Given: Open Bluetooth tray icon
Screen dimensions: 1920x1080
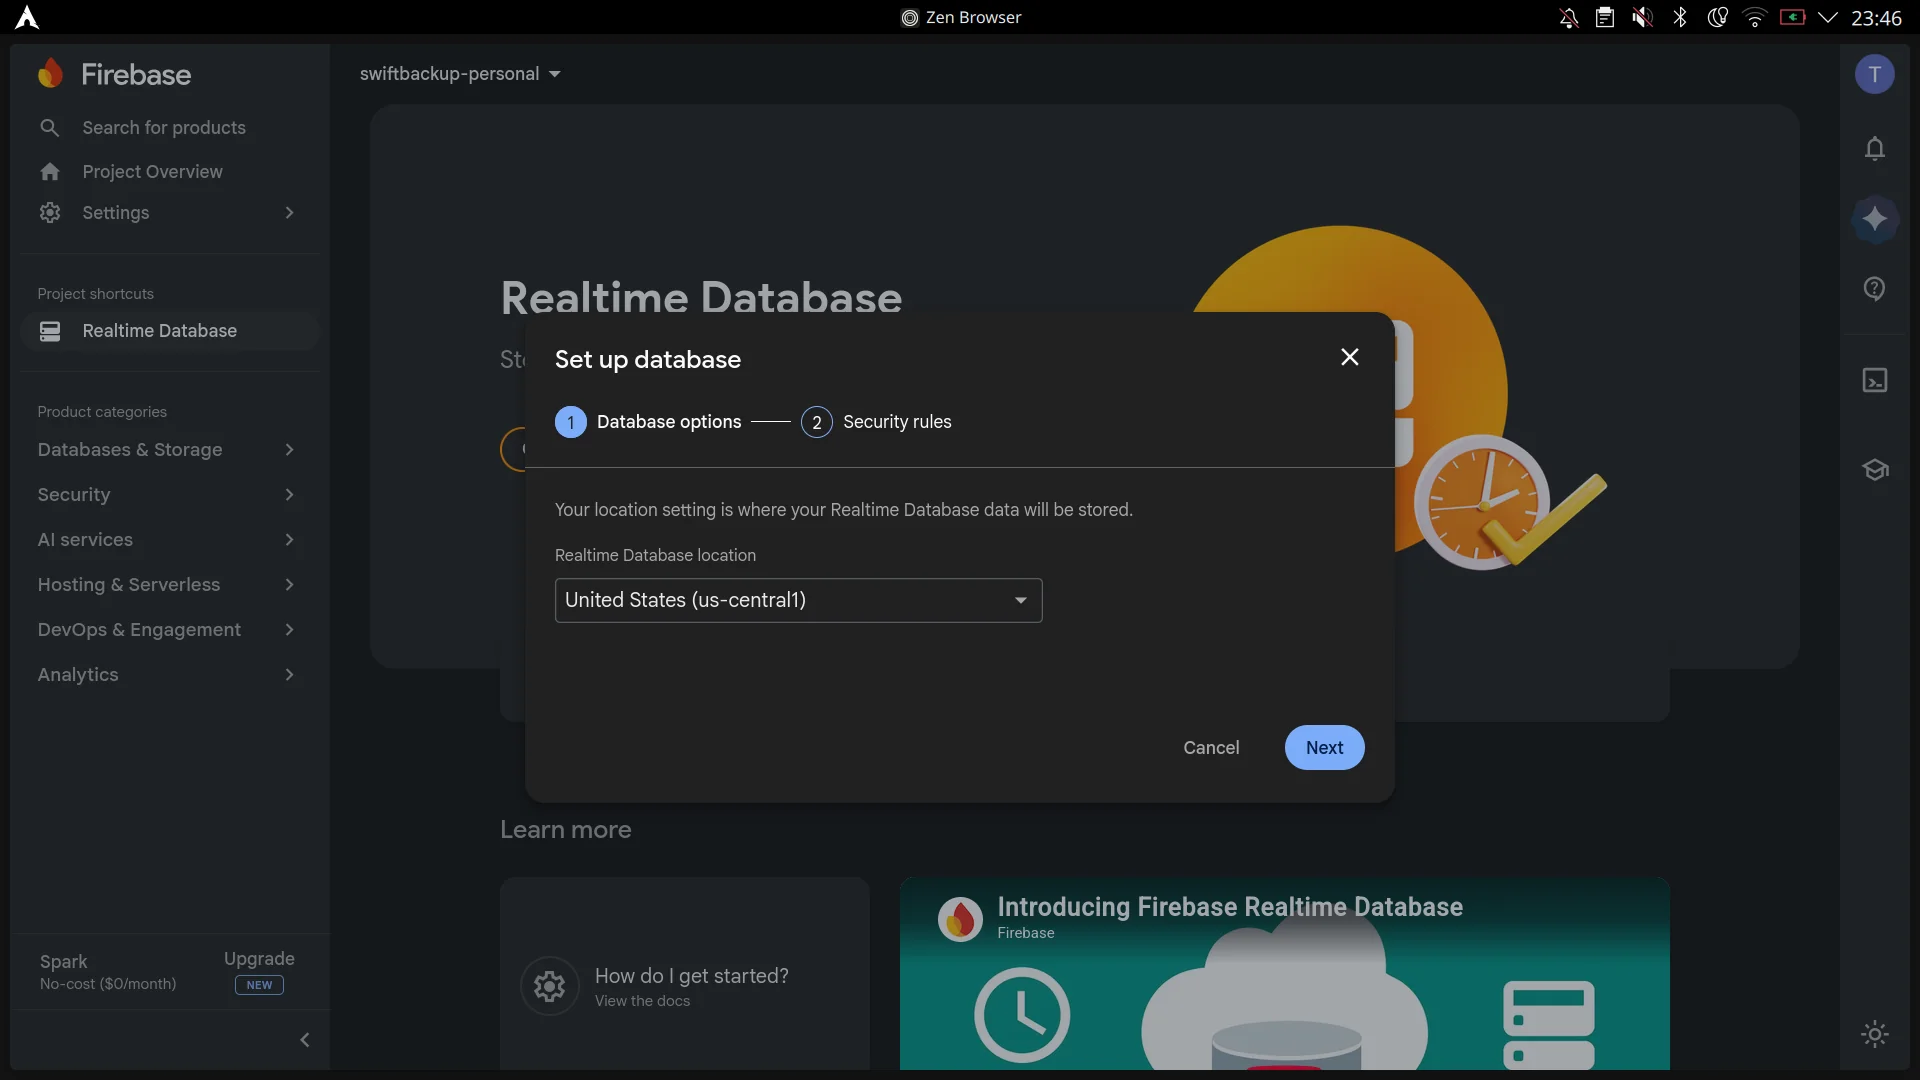Looking at the screenshot, I should 1680,17.
